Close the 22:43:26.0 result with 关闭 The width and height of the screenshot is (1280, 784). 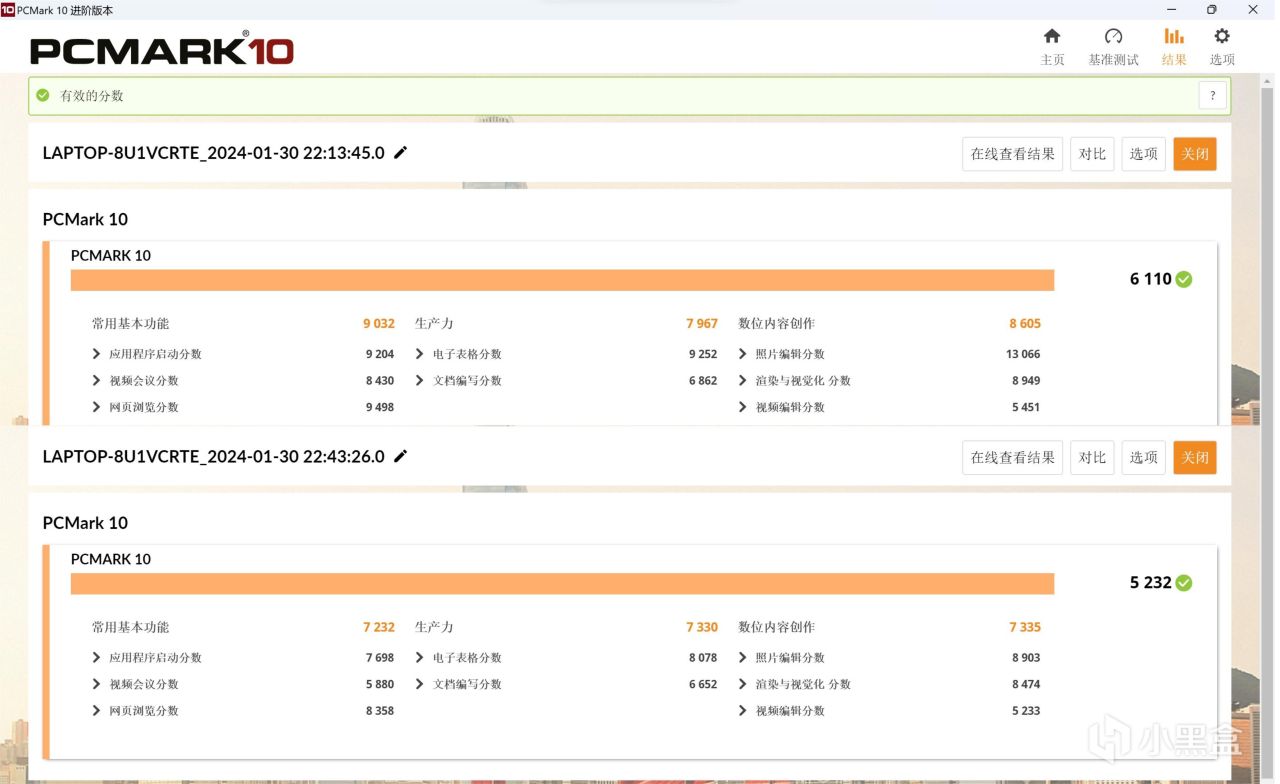coord(1195,457)
